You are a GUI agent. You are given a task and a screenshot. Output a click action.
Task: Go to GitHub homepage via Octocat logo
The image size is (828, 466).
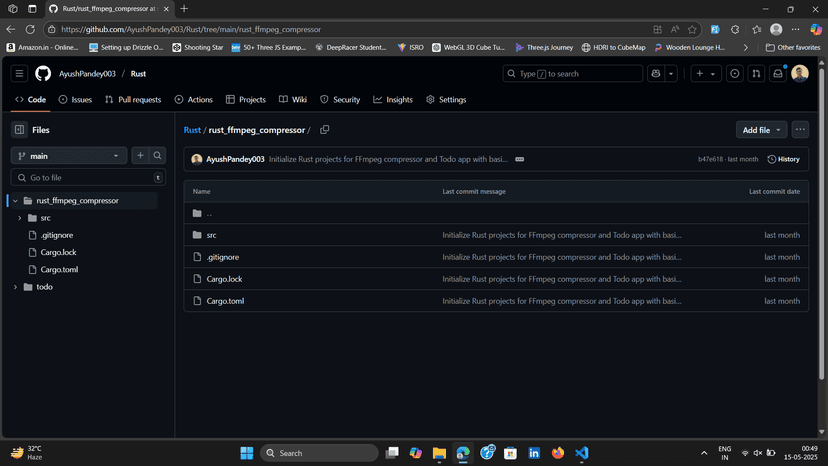[43, 73]
